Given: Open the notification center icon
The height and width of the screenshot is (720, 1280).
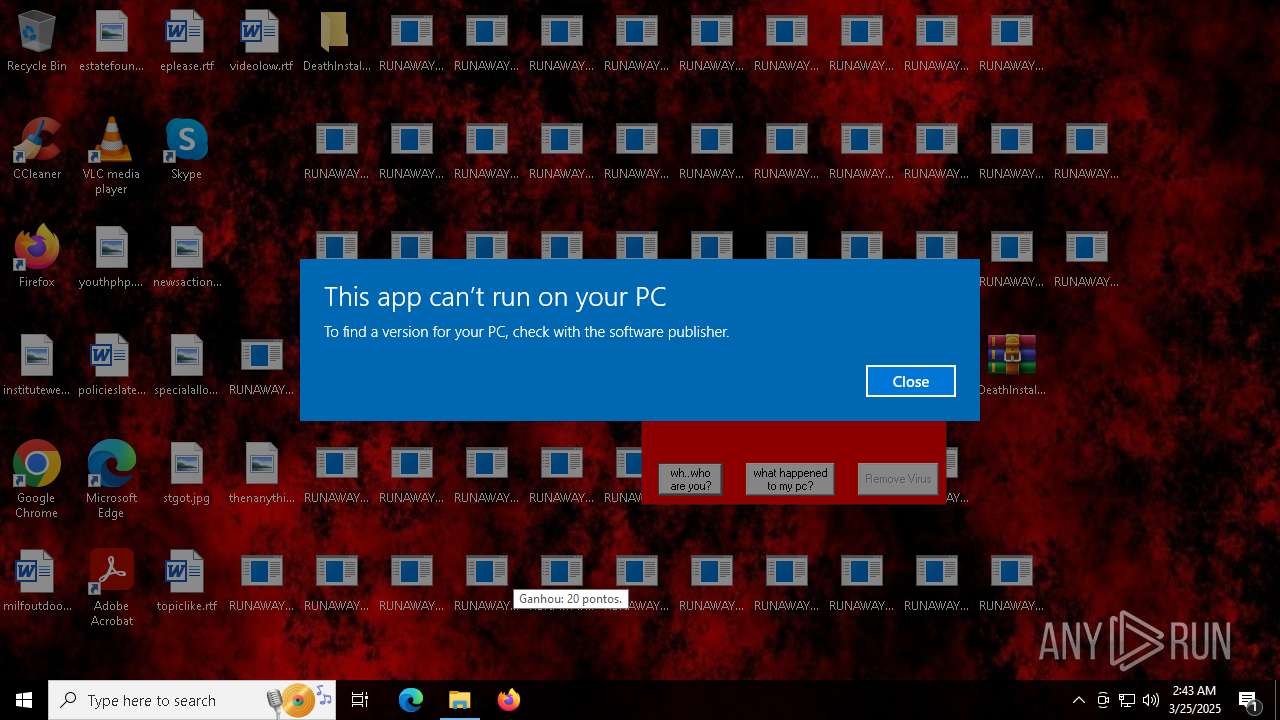Looking at the screenshot, I should pyautogui.click(x=1248, y=700).
